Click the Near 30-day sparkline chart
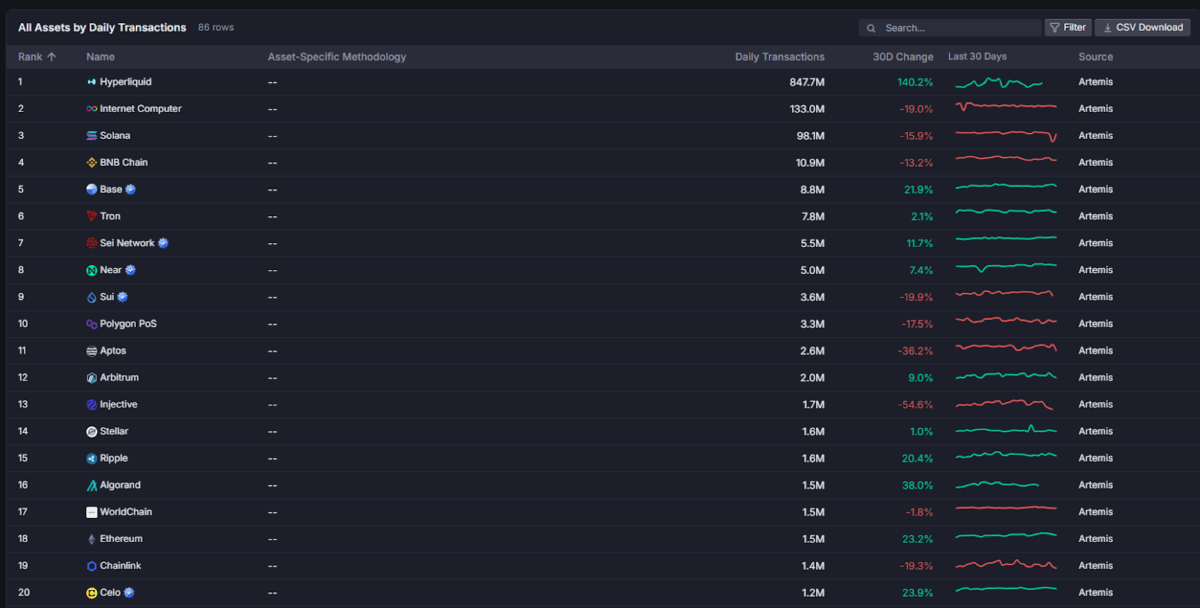Image resolution: width=1200 pixels, height=608 pixels. 1006,268
